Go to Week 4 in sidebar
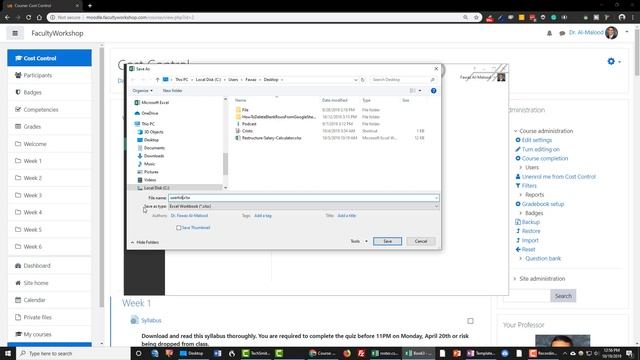Screen dimensions: 640x360 (49, 212)
